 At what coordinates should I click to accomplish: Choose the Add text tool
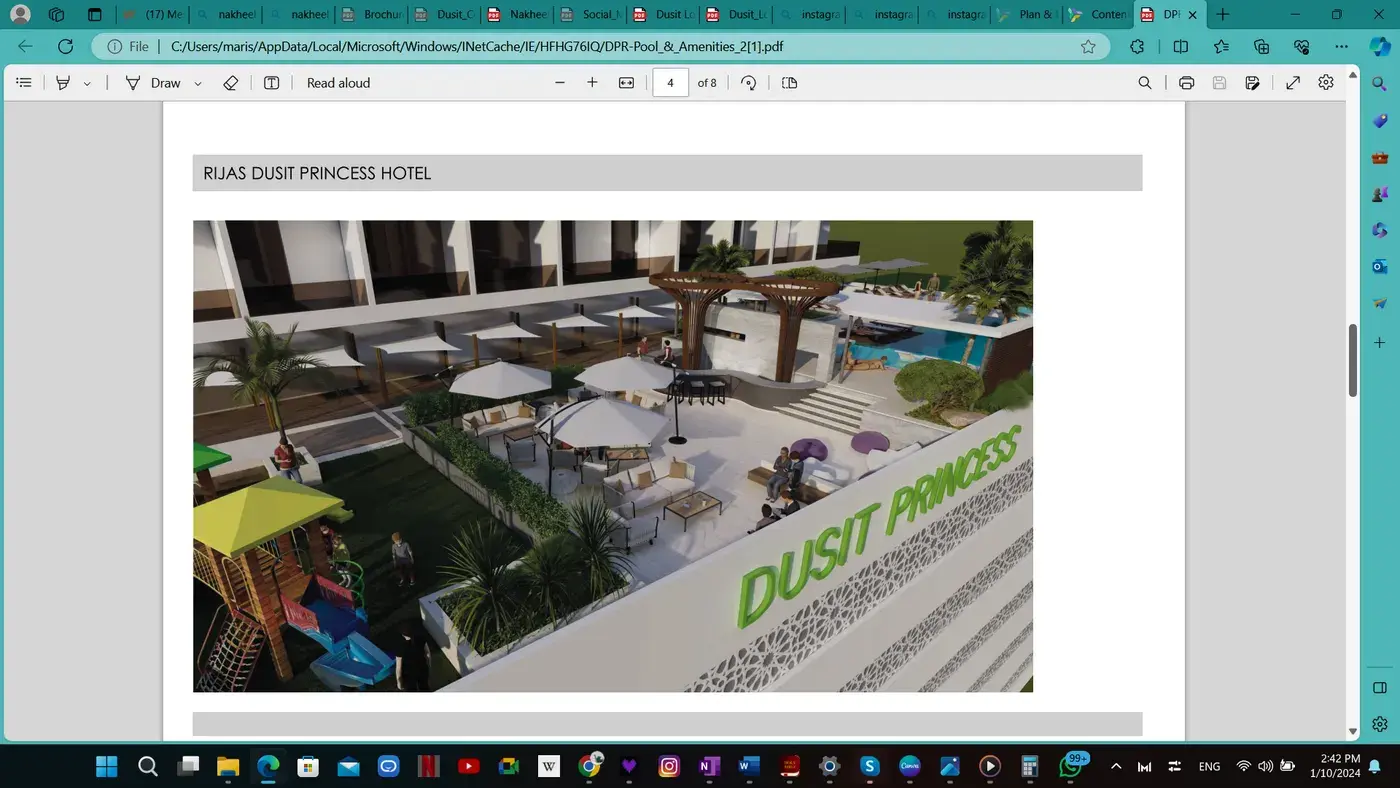[x=271, y=83]
